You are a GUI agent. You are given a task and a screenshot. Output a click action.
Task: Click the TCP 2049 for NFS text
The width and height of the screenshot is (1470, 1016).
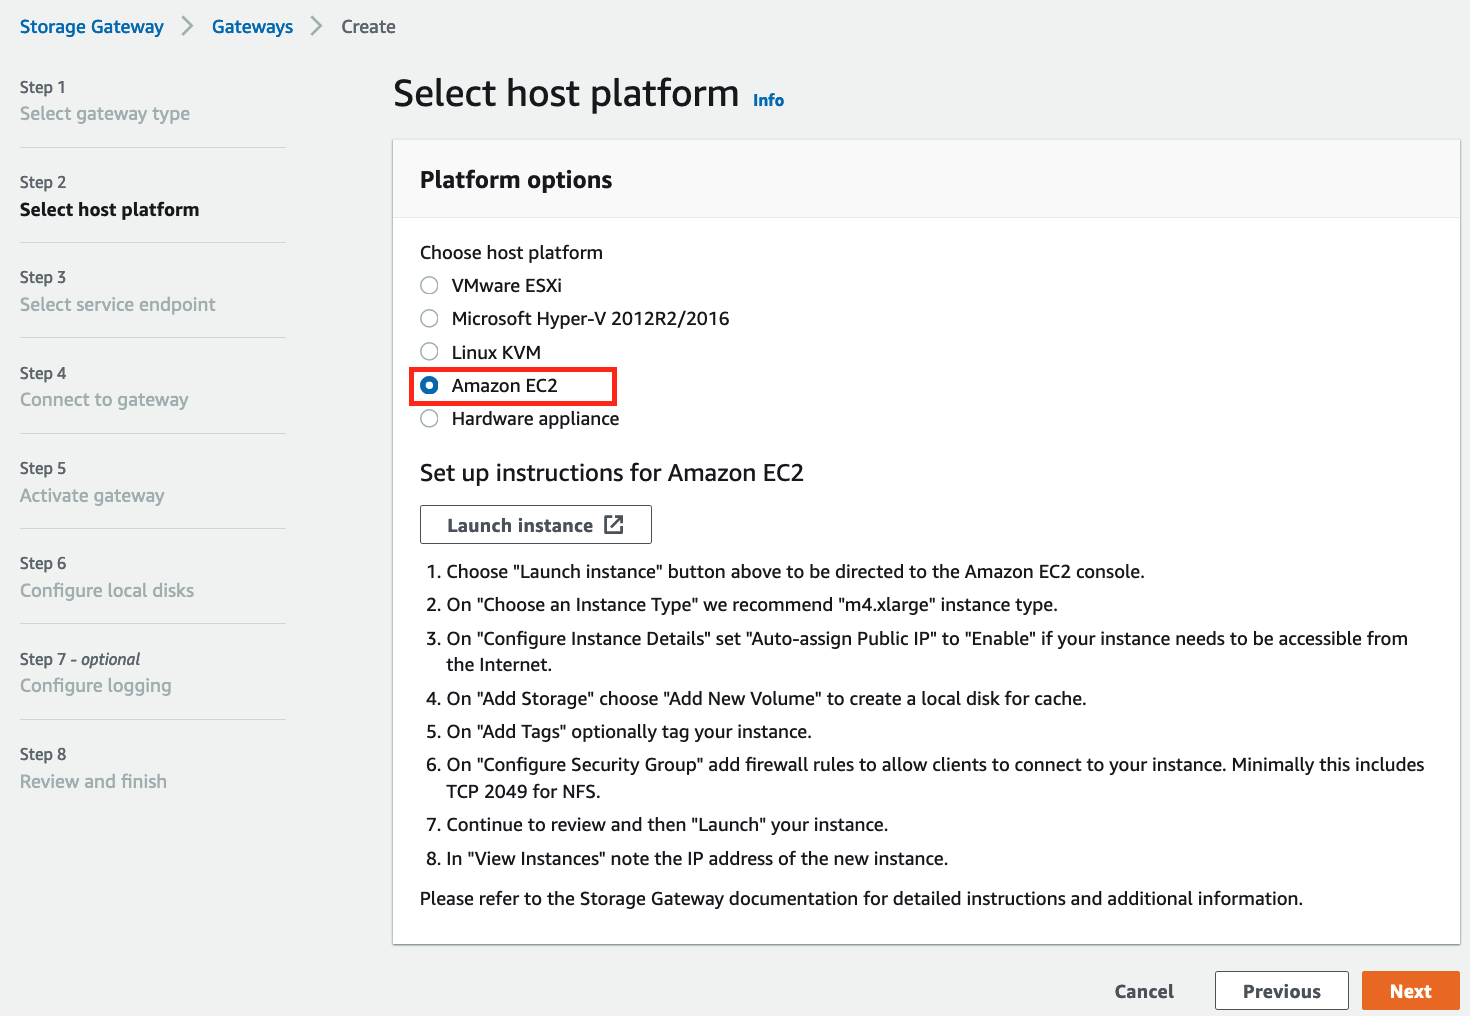tap(523, 791)
